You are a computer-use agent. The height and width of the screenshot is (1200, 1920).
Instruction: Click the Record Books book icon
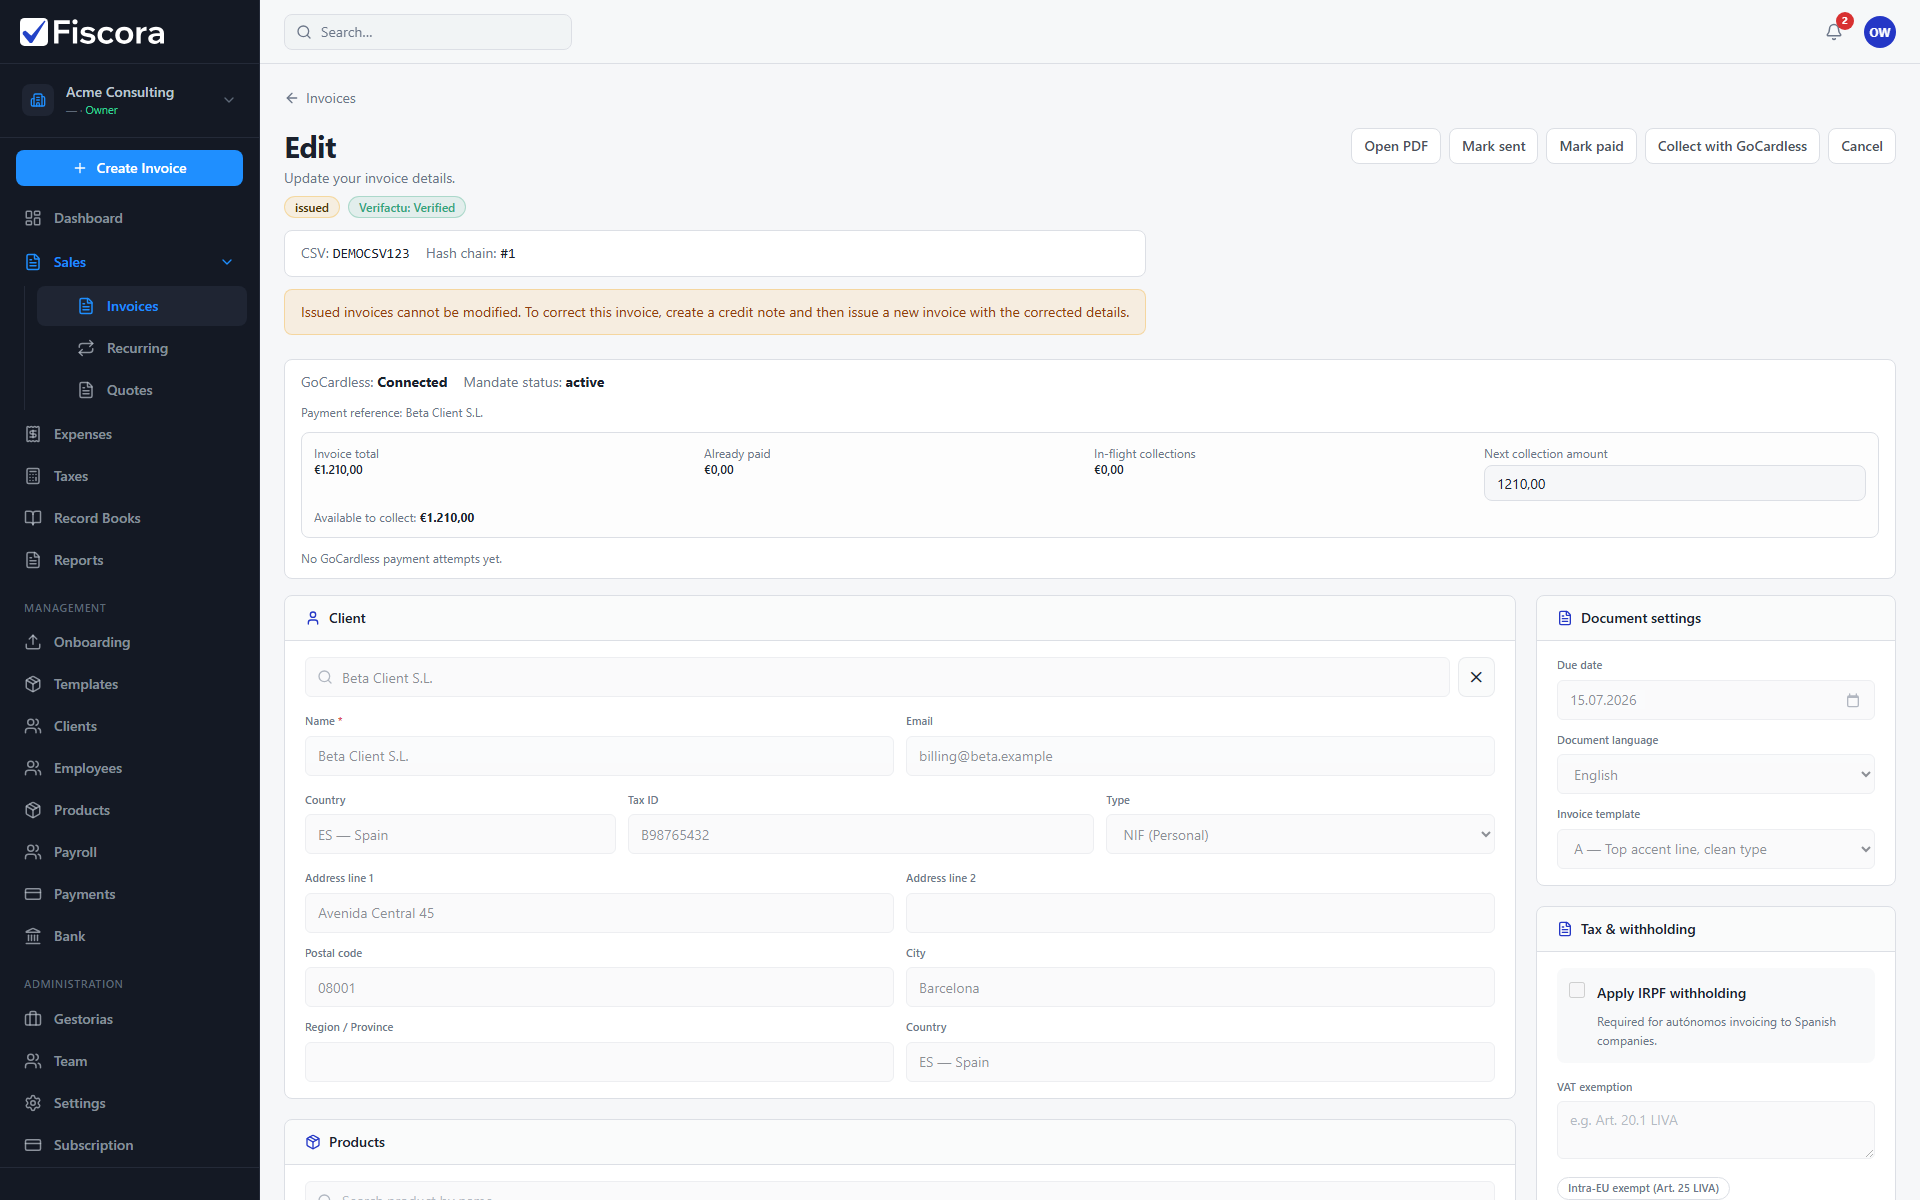coord(33,518)
